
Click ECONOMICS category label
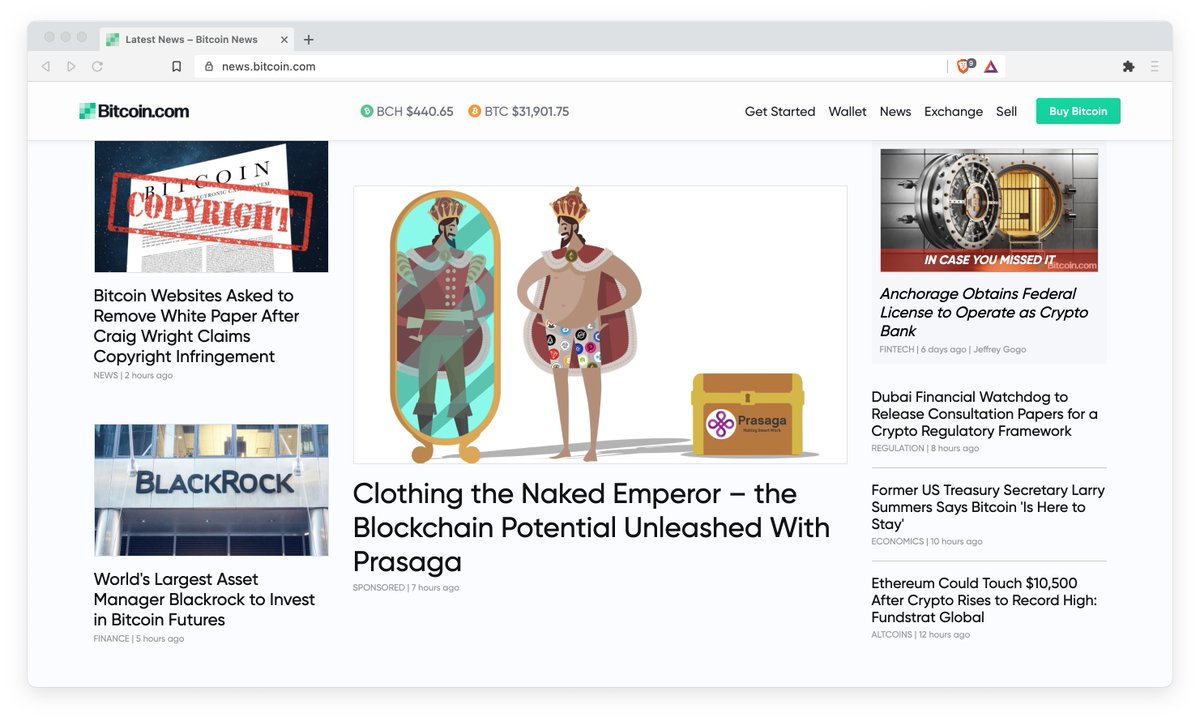point(898,542)
